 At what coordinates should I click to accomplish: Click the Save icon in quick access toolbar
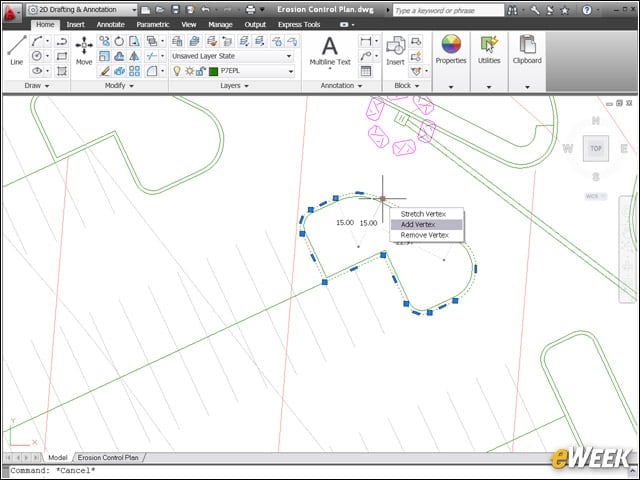pyautogui.click(x=175, y=9)
